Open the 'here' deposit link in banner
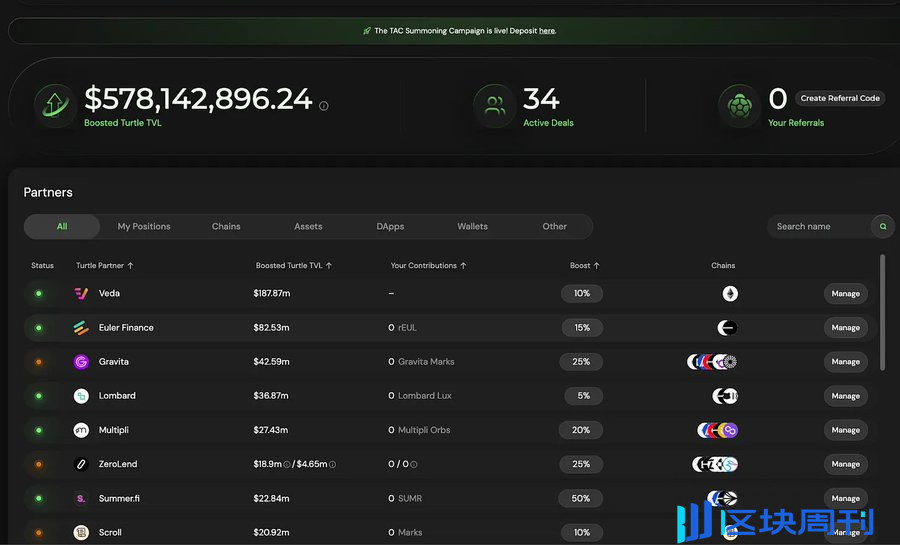Screen dimensions: 900x545 (x=547, y=31)
